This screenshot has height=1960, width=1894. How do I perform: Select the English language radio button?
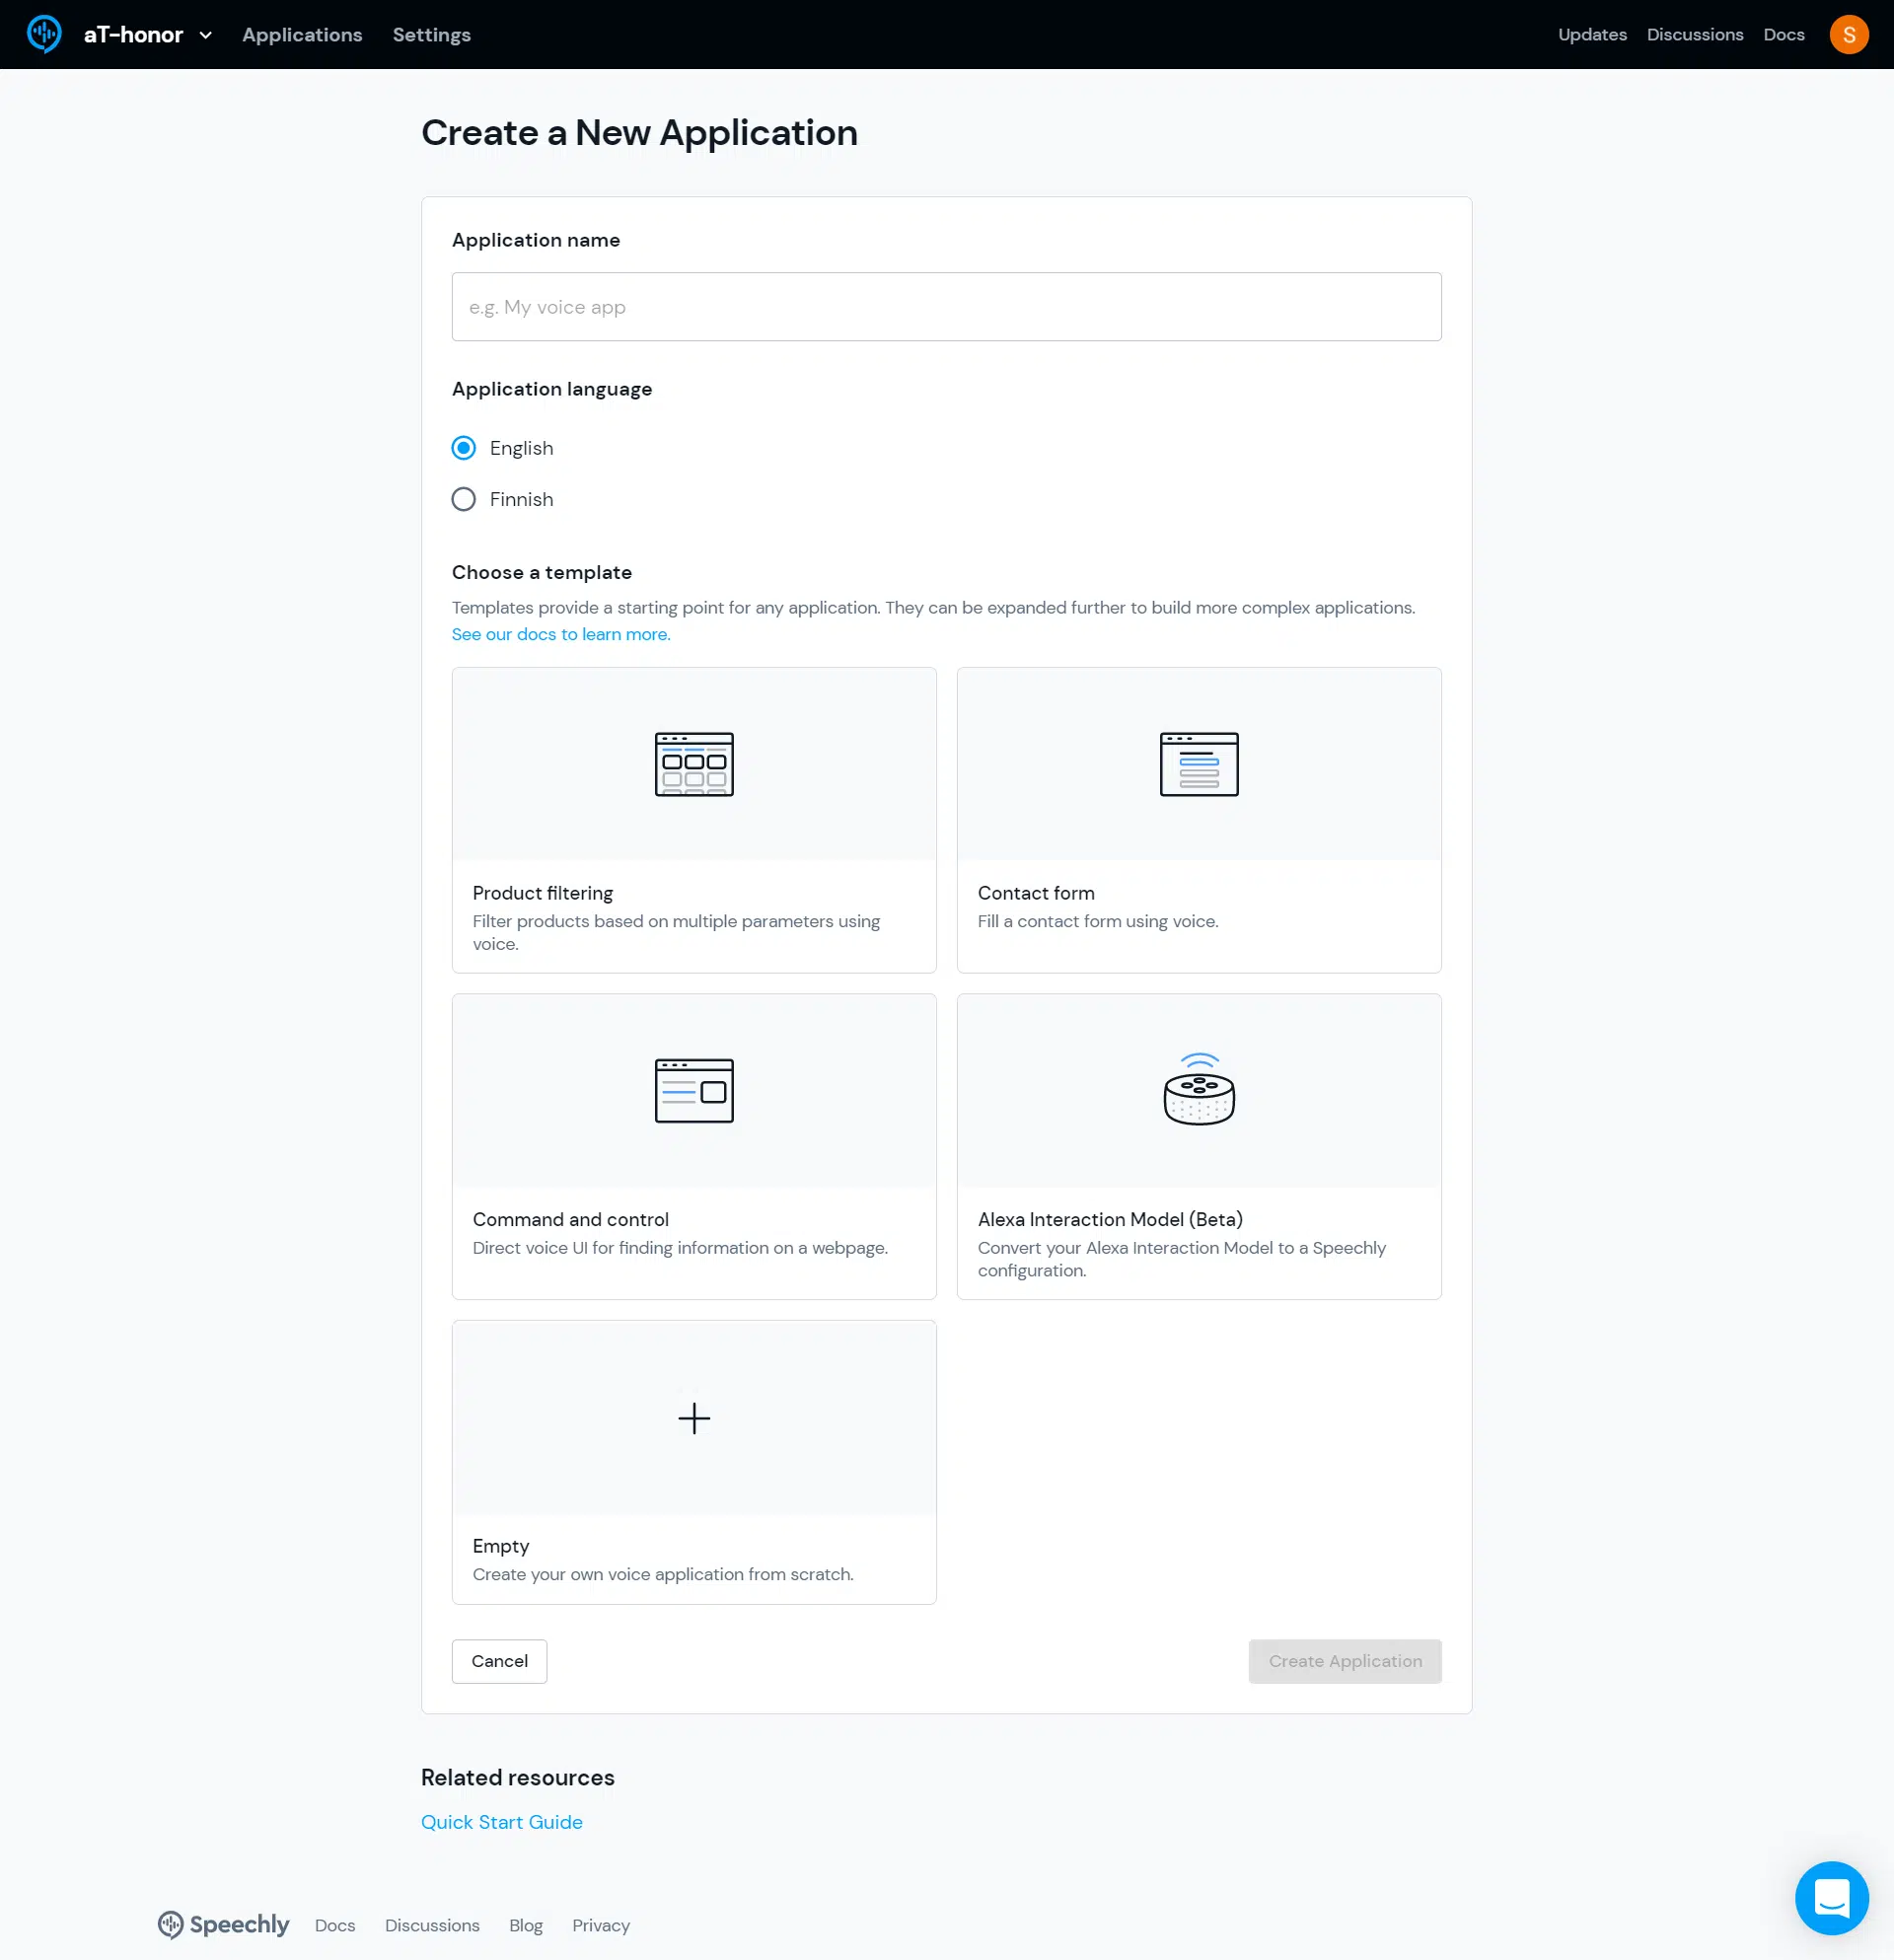(x=464, y=448)
